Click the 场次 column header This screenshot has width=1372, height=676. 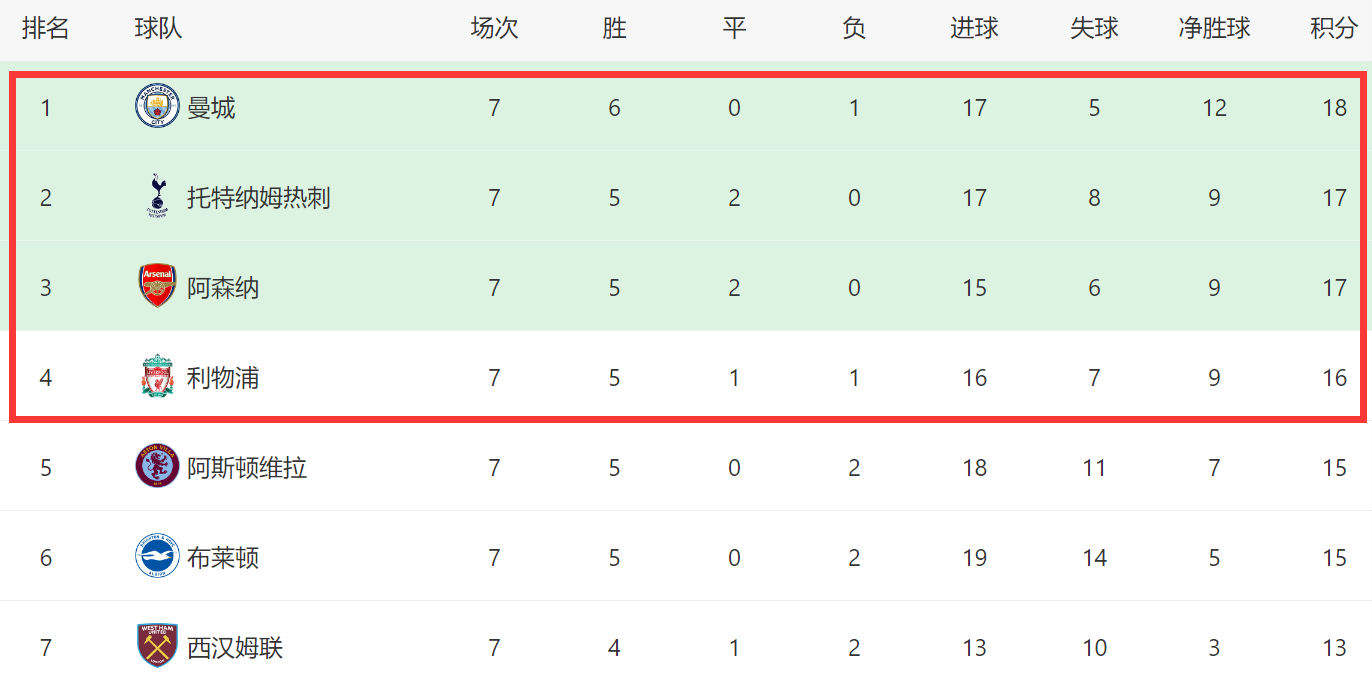(494, 28)
